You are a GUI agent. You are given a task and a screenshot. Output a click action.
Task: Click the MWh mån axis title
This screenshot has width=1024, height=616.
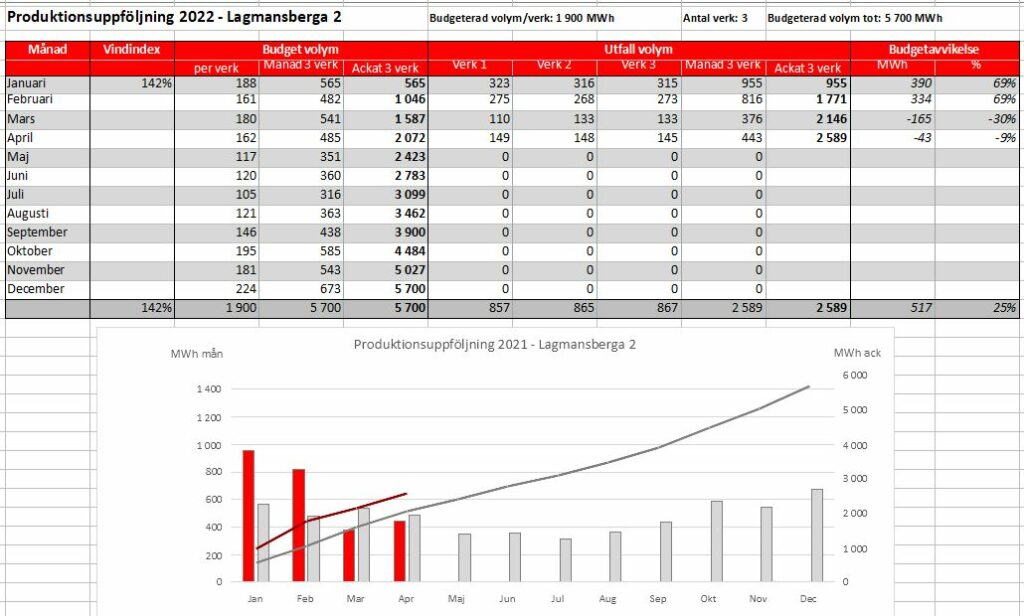[x=197, y=354]
